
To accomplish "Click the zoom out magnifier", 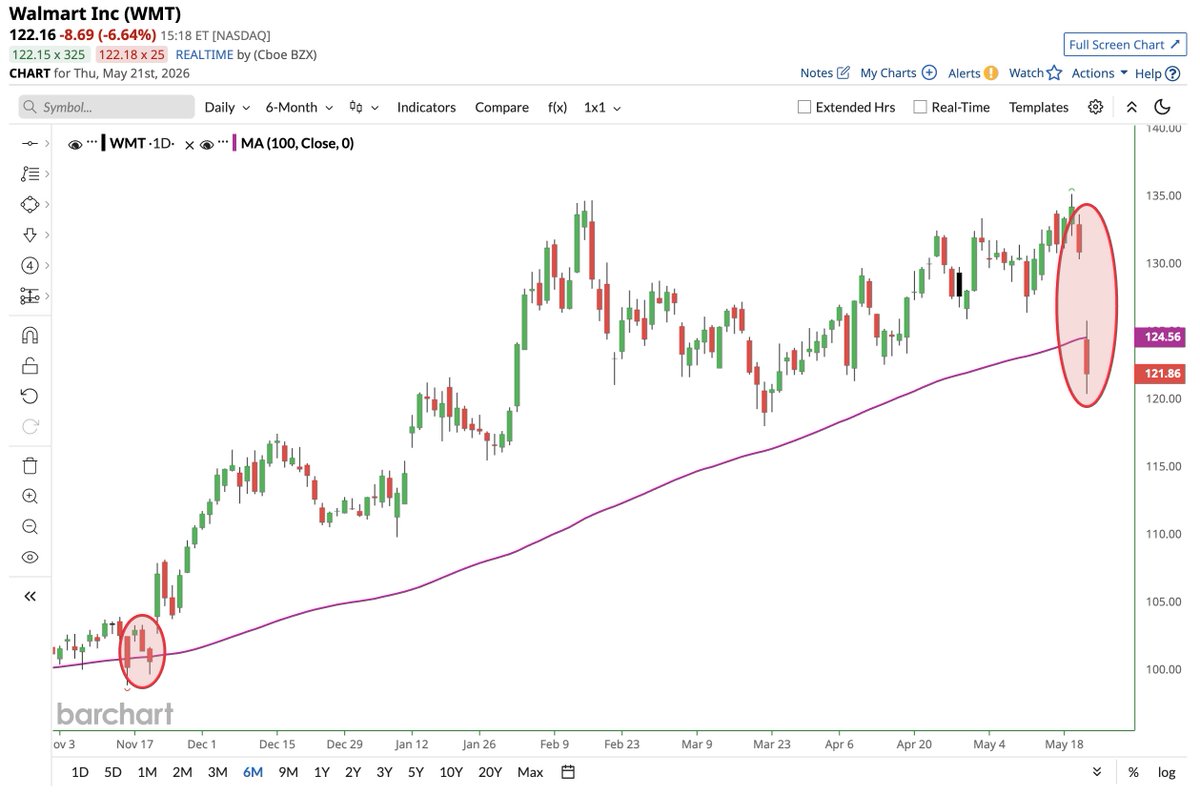I will point(29,527).
